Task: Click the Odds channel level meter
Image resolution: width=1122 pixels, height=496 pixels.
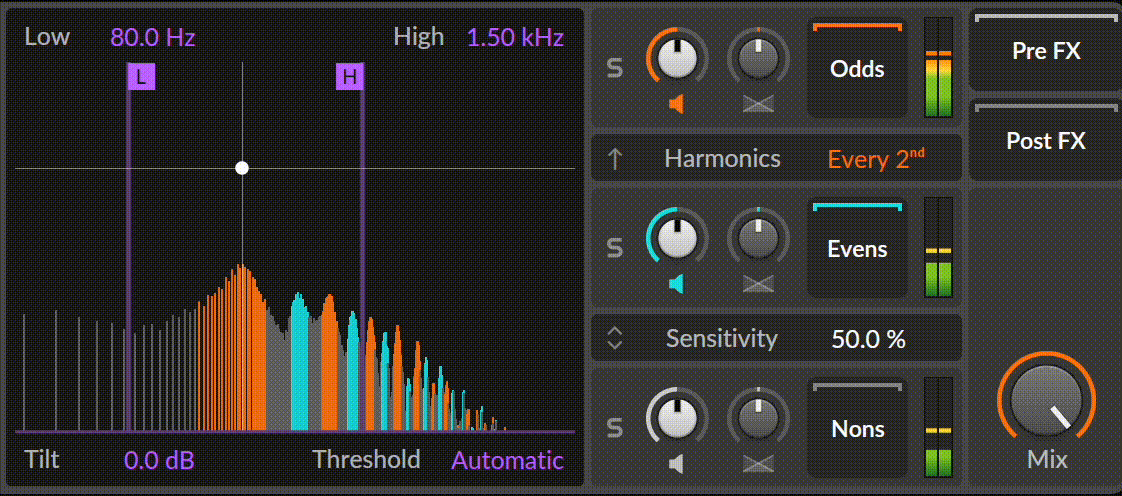Action: [x=939, y=67]
